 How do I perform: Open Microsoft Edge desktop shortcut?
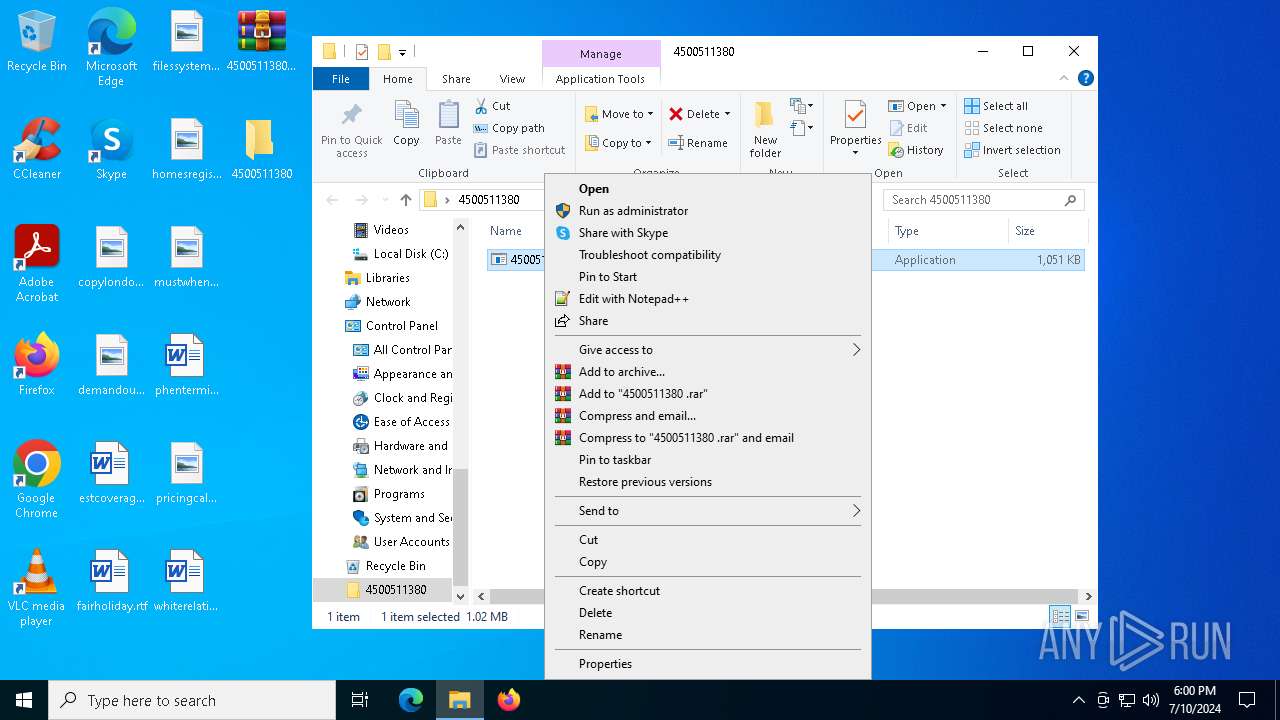[x=111, y=48]
